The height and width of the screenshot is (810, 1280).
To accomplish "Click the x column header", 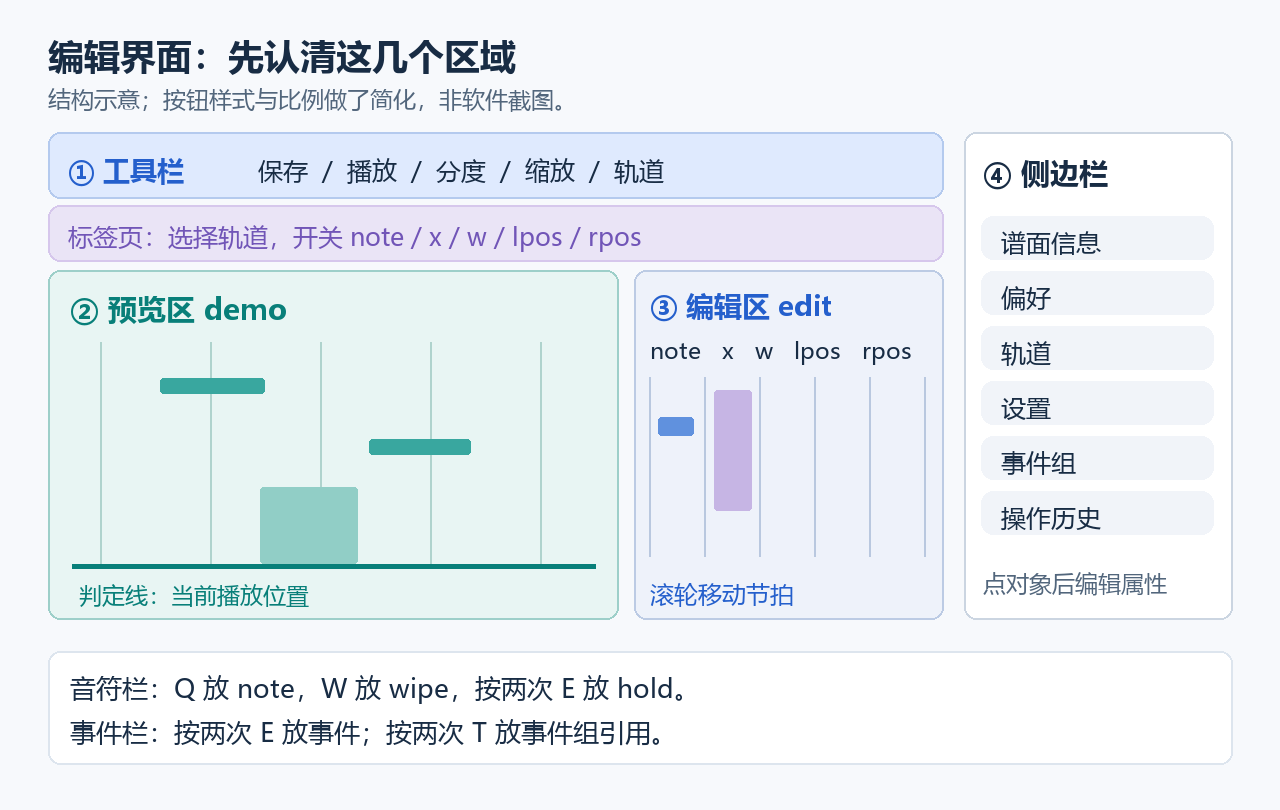I will 728,352.
